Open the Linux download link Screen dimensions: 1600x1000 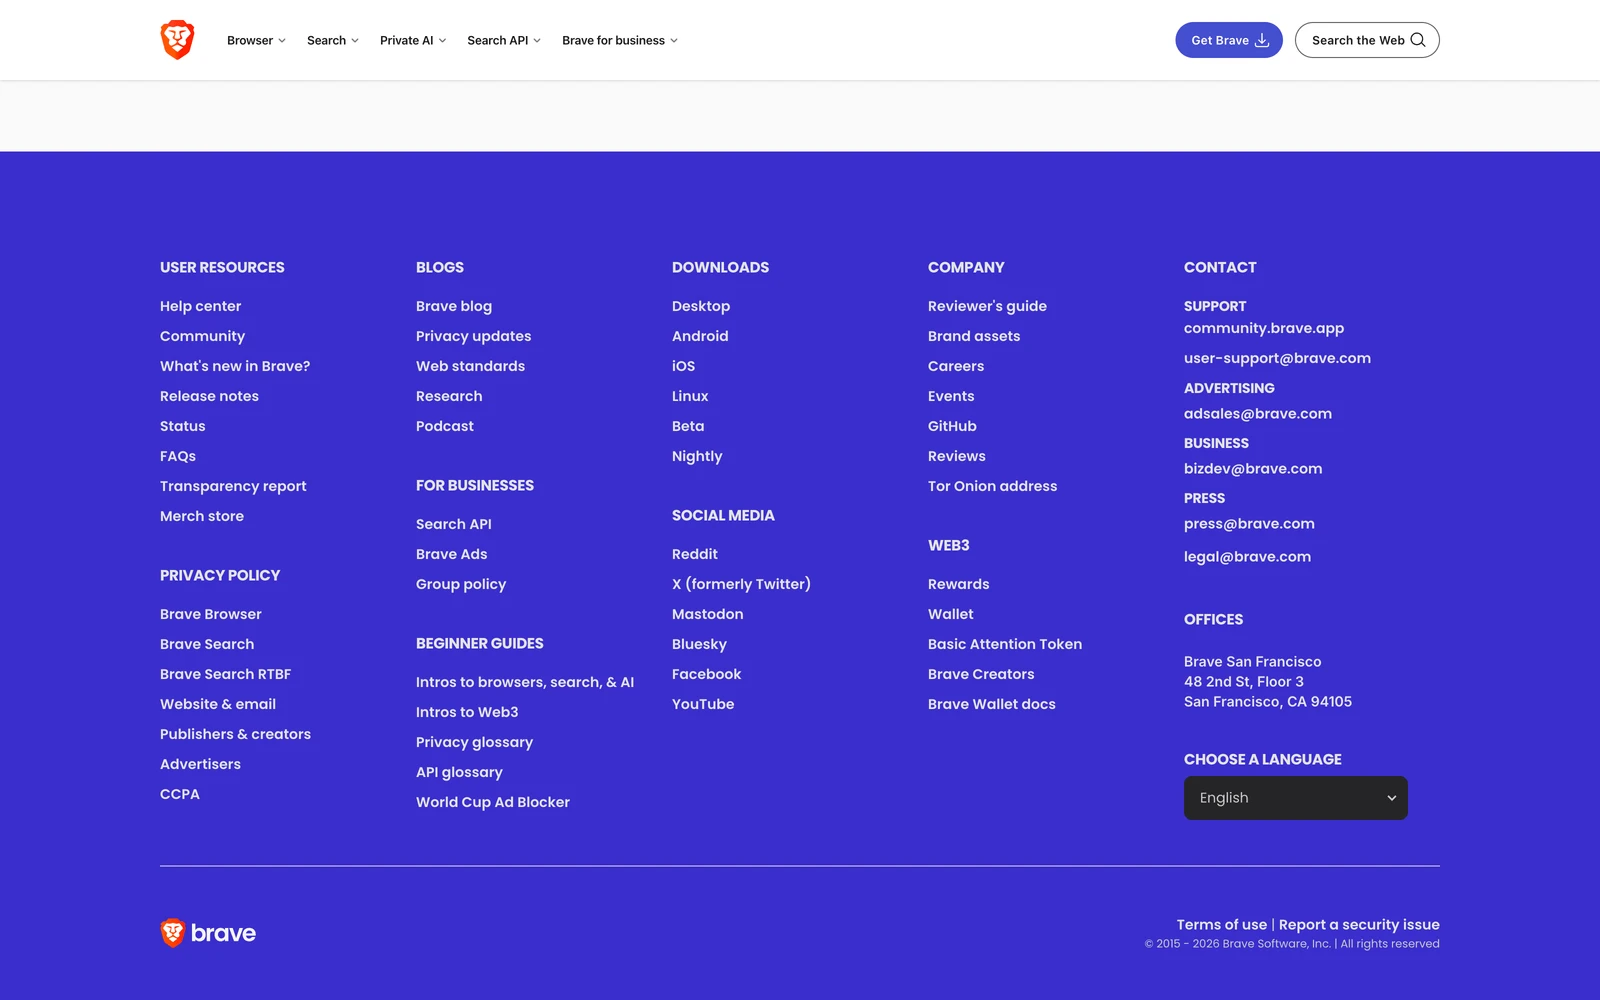(690, 396)
